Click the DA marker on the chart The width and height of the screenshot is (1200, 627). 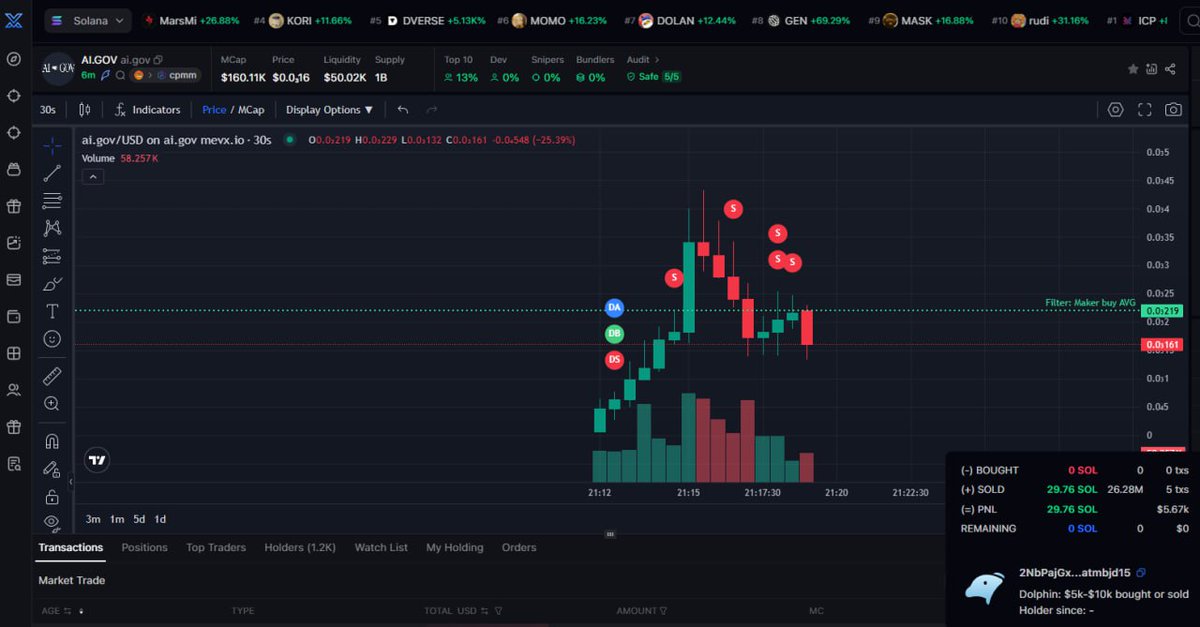(614, 308)
